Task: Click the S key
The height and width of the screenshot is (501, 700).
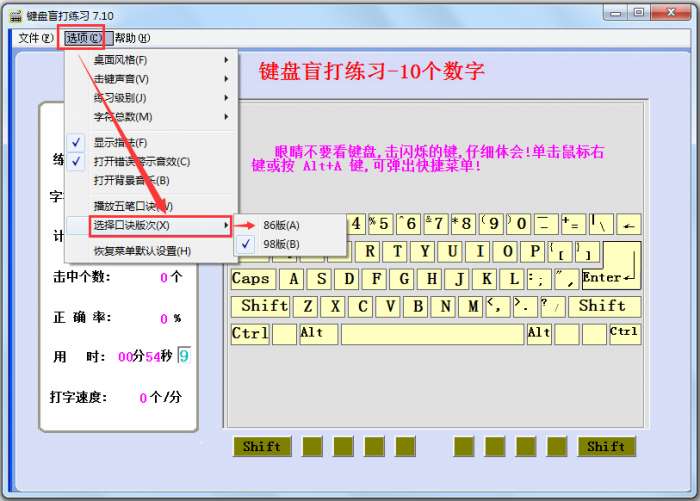Action: [x=321, y=279]
